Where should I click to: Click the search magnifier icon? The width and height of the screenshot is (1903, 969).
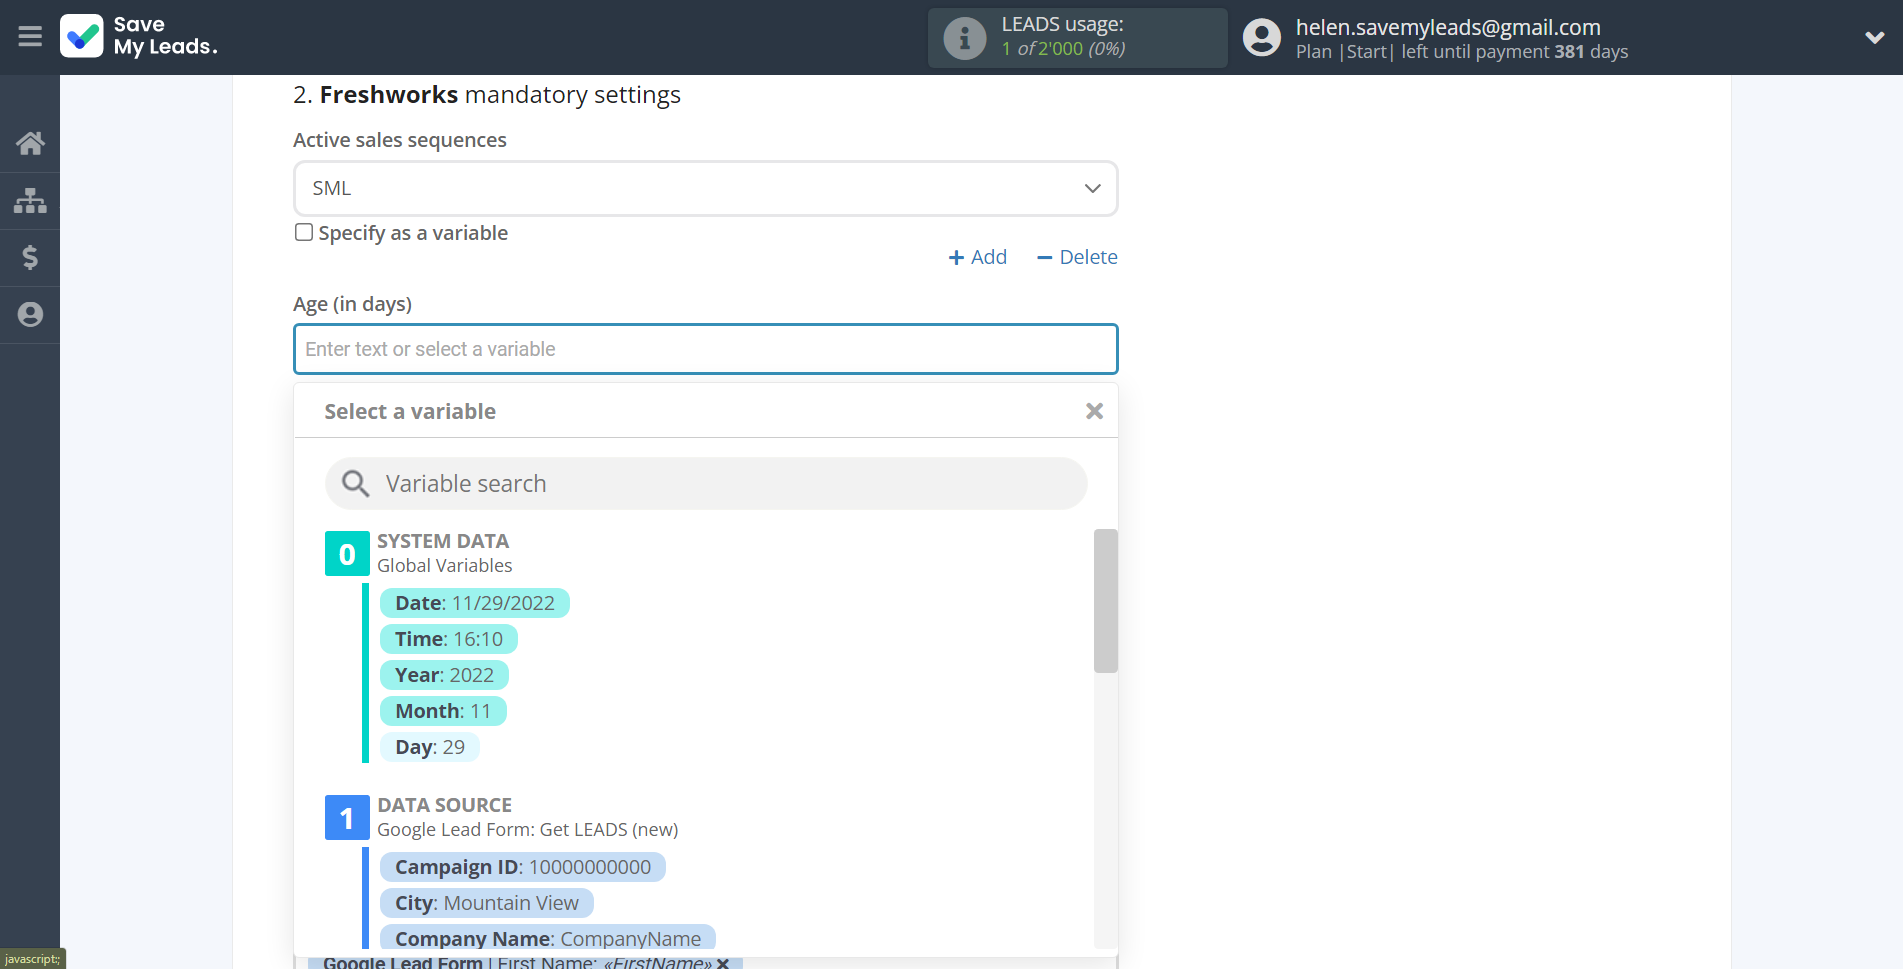pyautogui.click(x=356, y=484)
